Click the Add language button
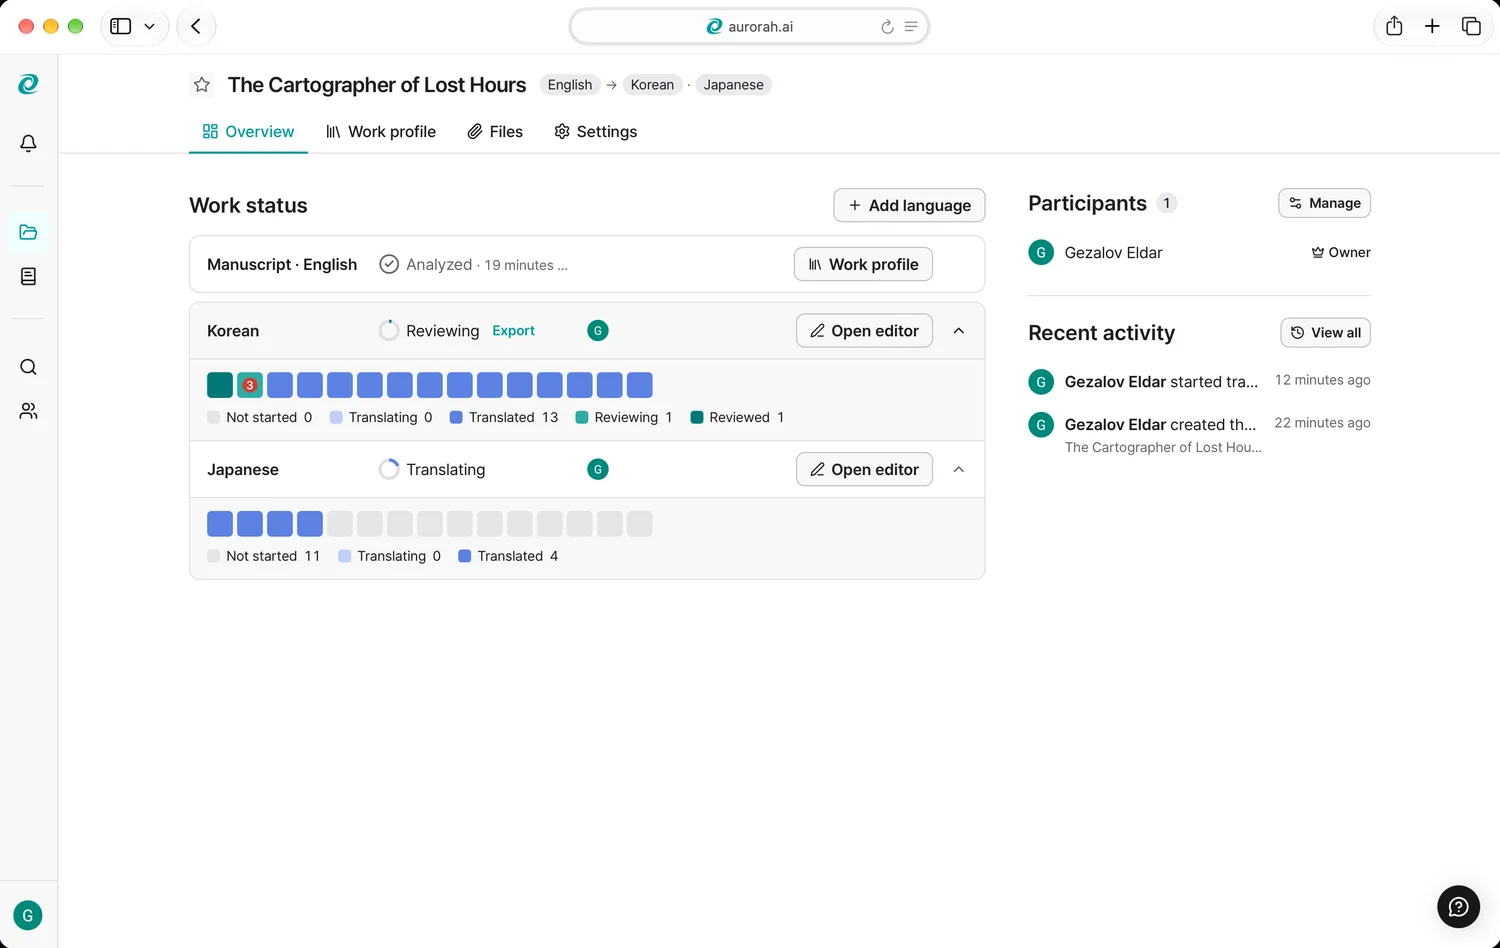 pyautogui.click(x=909, y=205)
